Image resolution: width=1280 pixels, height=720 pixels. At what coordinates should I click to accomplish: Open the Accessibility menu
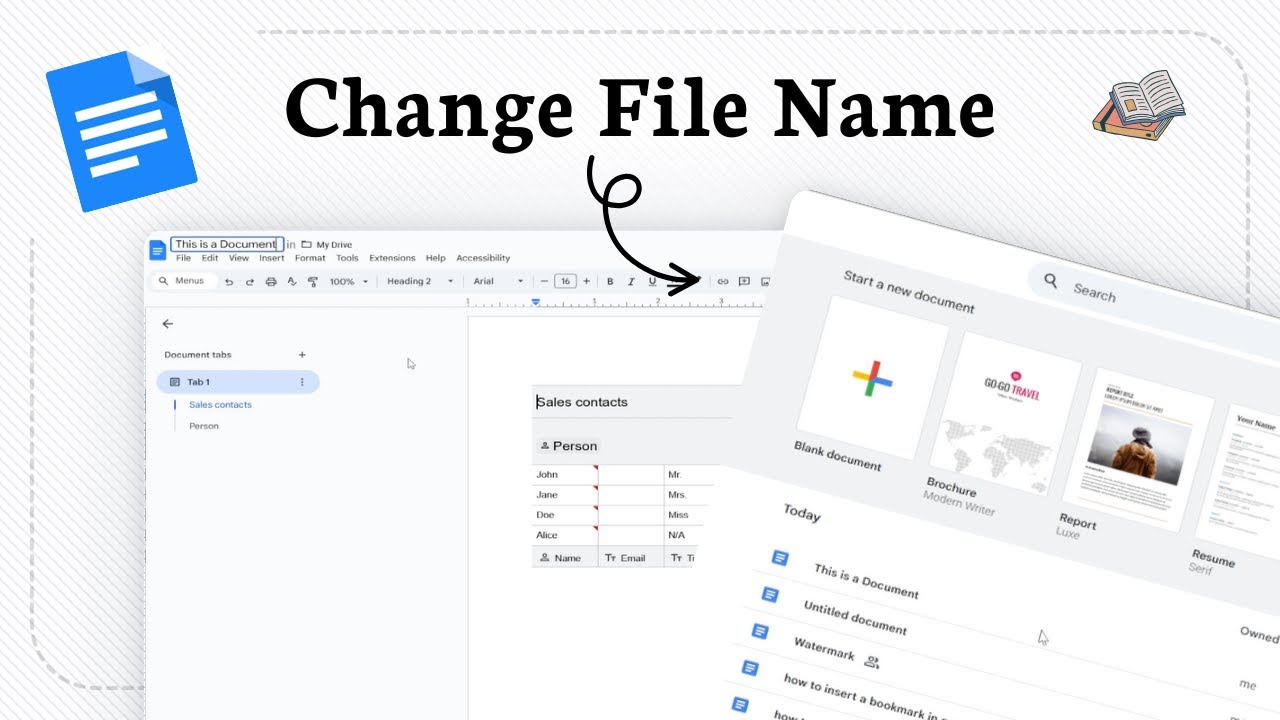[483, 258]
